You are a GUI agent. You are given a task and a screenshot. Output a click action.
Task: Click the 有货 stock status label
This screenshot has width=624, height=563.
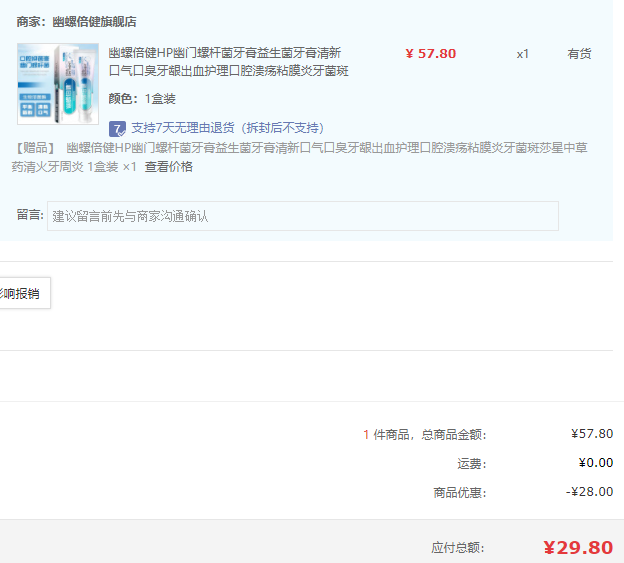click(x=579, y=54)
